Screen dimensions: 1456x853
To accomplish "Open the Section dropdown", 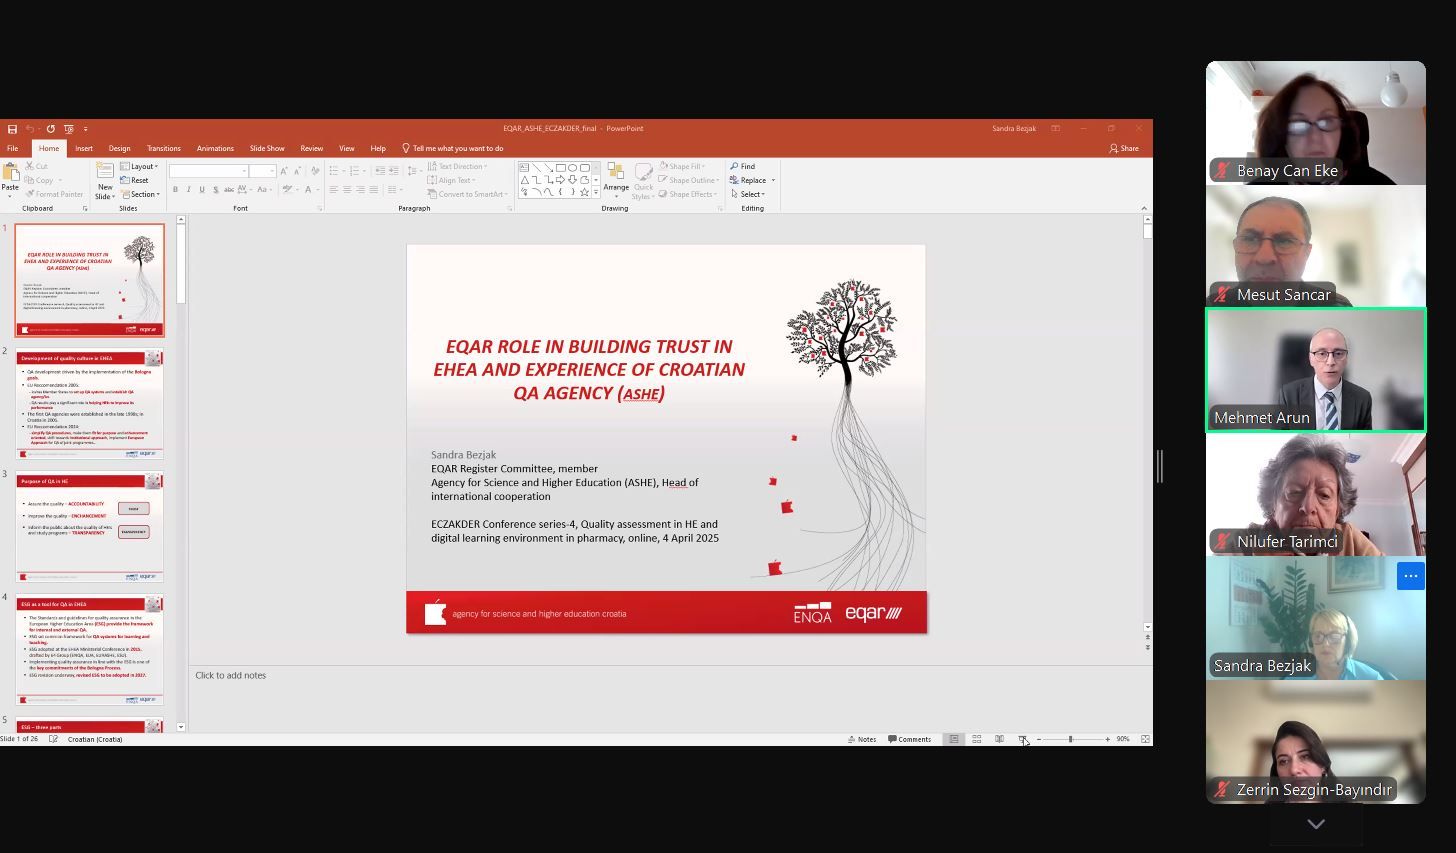I will 140,194.
